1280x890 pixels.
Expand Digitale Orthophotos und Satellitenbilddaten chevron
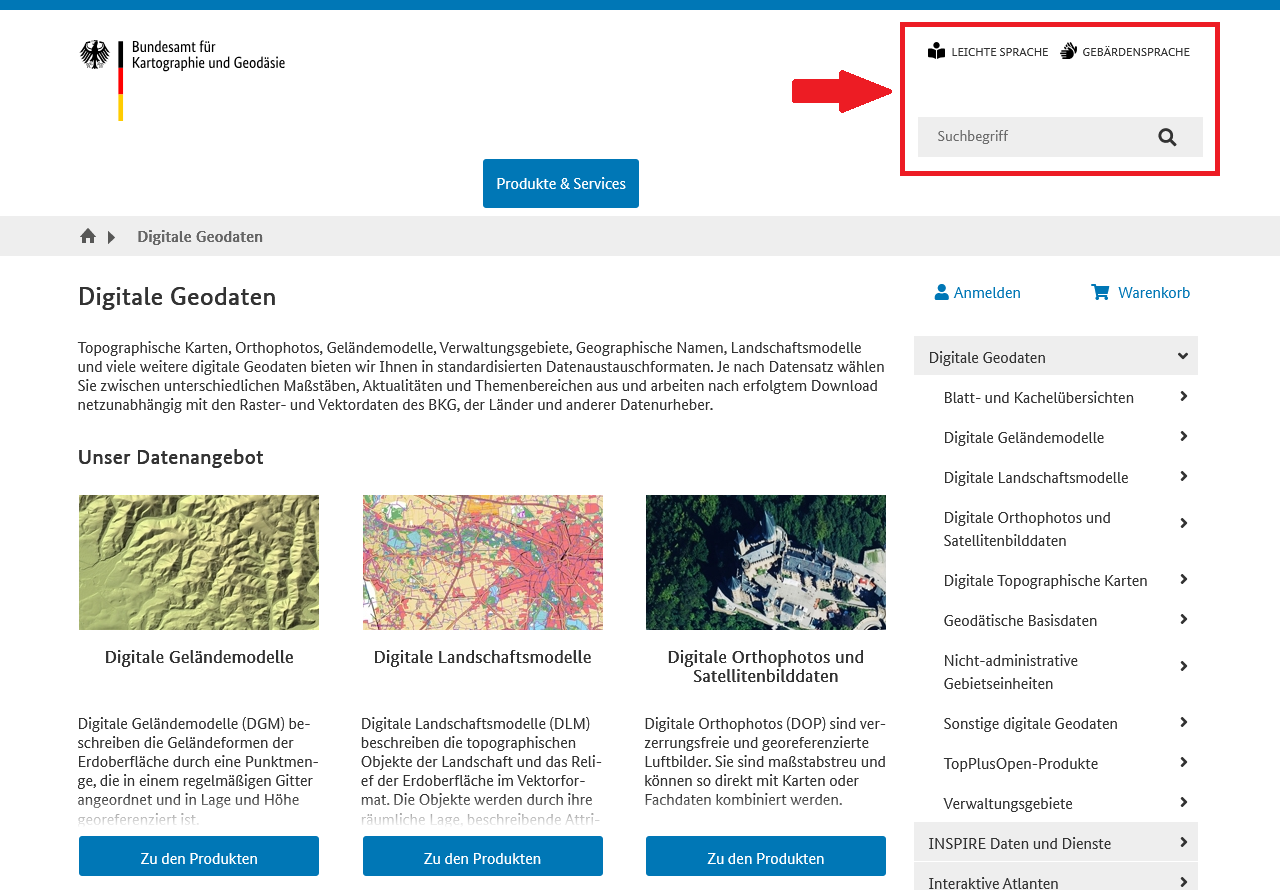tap(1183, 523)
